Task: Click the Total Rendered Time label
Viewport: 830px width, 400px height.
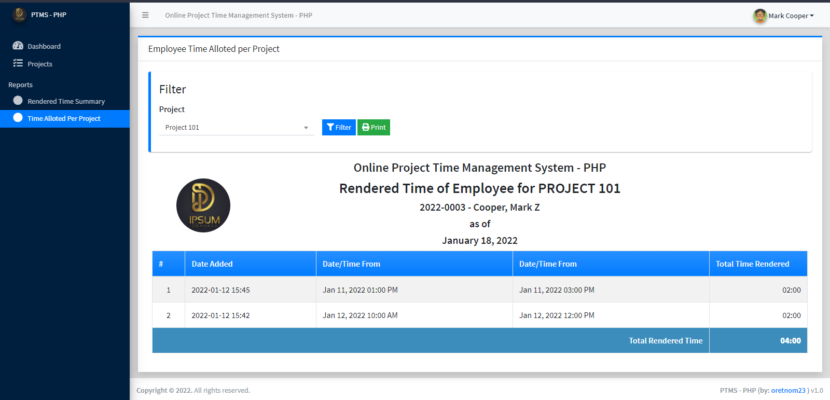Action: pos(665,341)
